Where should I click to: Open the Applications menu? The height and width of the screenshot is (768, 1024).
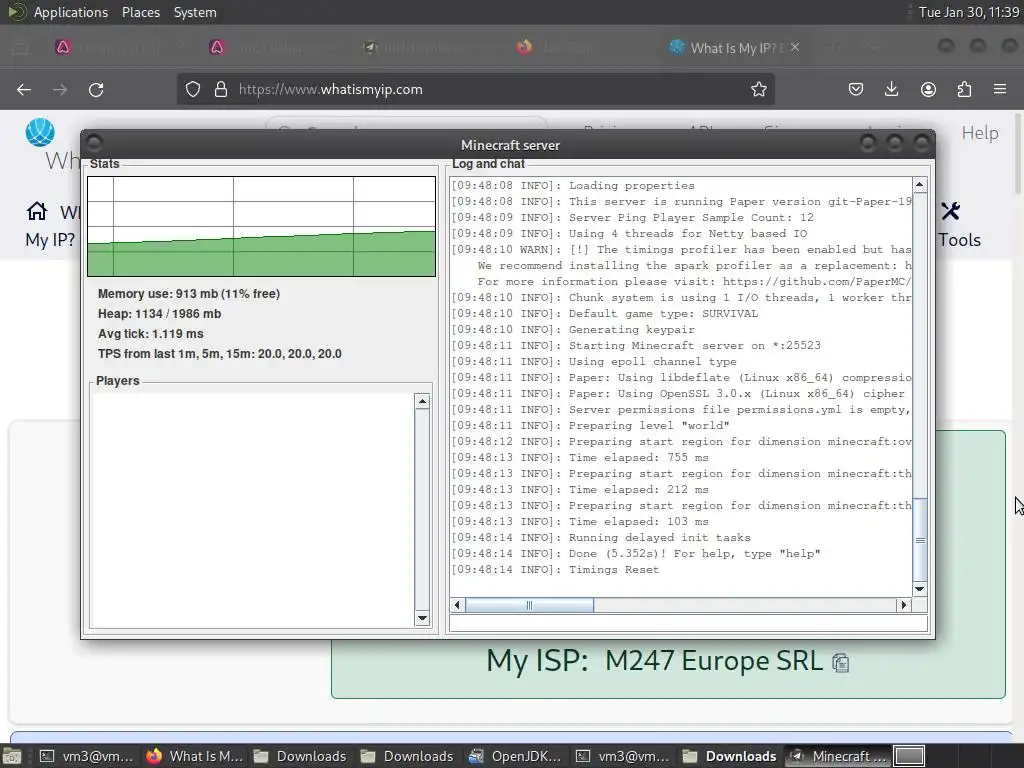click(71, 12)
